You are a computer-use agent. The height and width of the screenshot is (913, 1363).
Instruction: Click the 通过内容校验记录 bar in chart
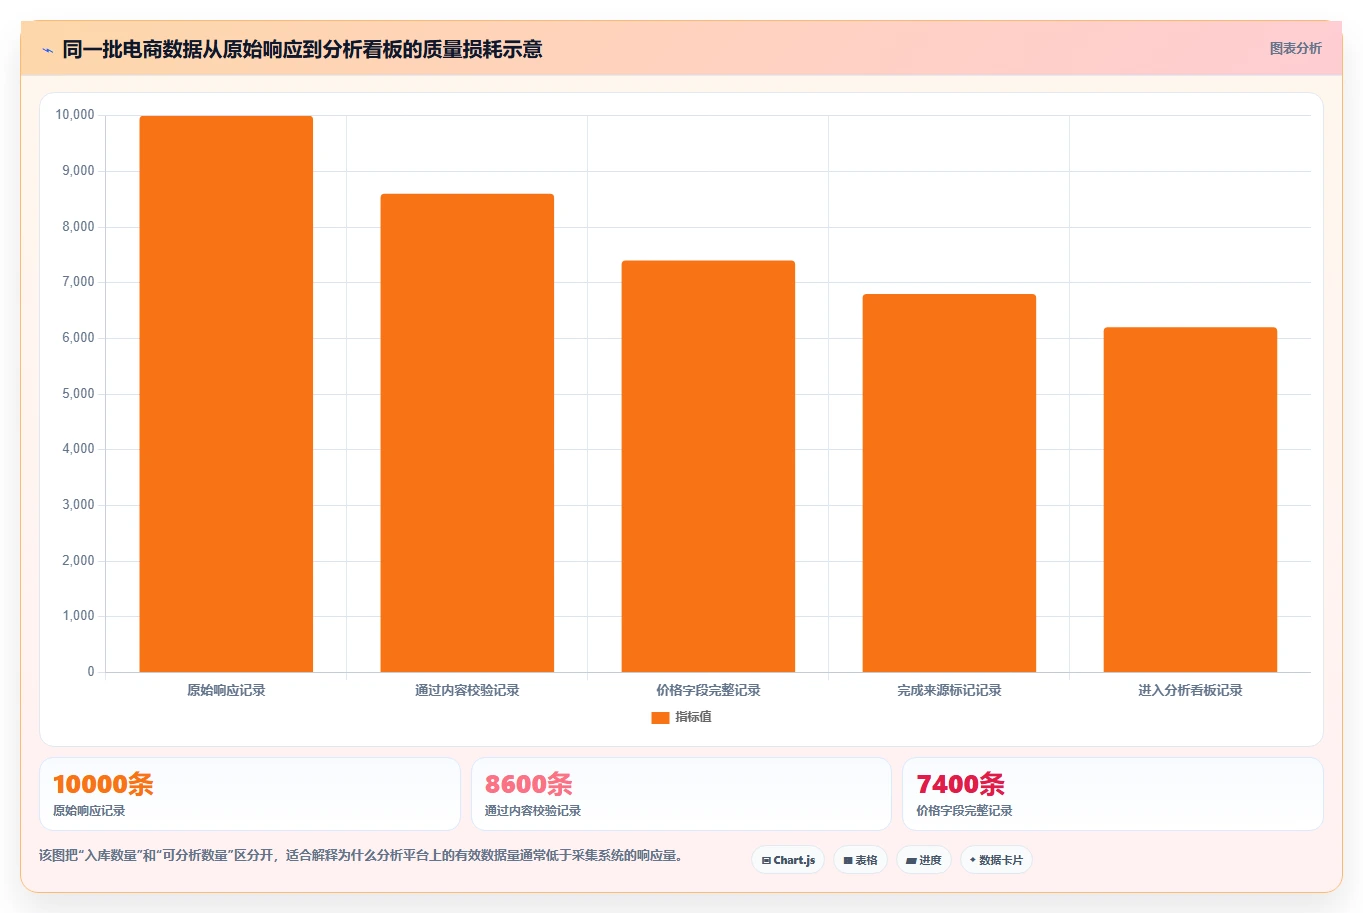point(467,433)
